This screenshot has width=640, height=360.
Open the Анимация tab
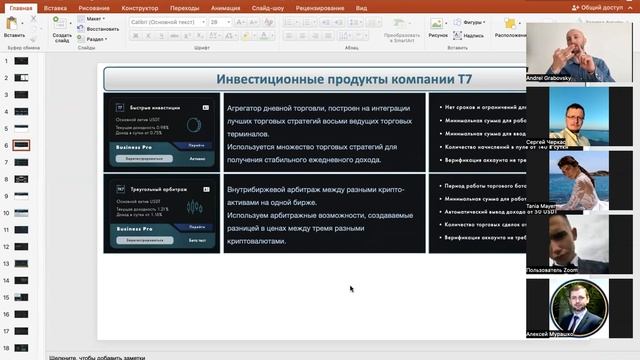click(225, 8)
